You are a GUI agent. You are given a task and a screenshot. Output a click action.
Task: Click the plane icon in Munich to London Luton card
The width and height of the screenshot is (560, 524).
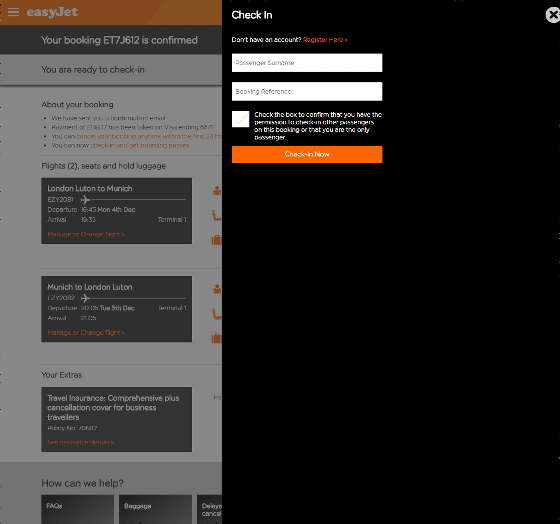coord(85,298)
